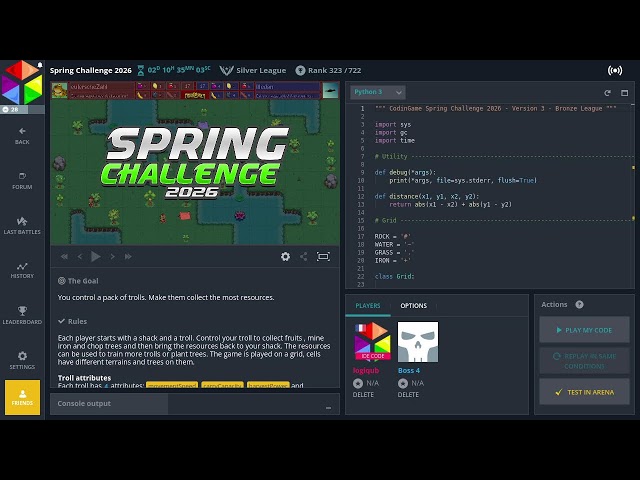This screenshot has height=480, width=640.
Task: Open the LEADERBOARD trophy item
Action: click(x=22, y=316)
